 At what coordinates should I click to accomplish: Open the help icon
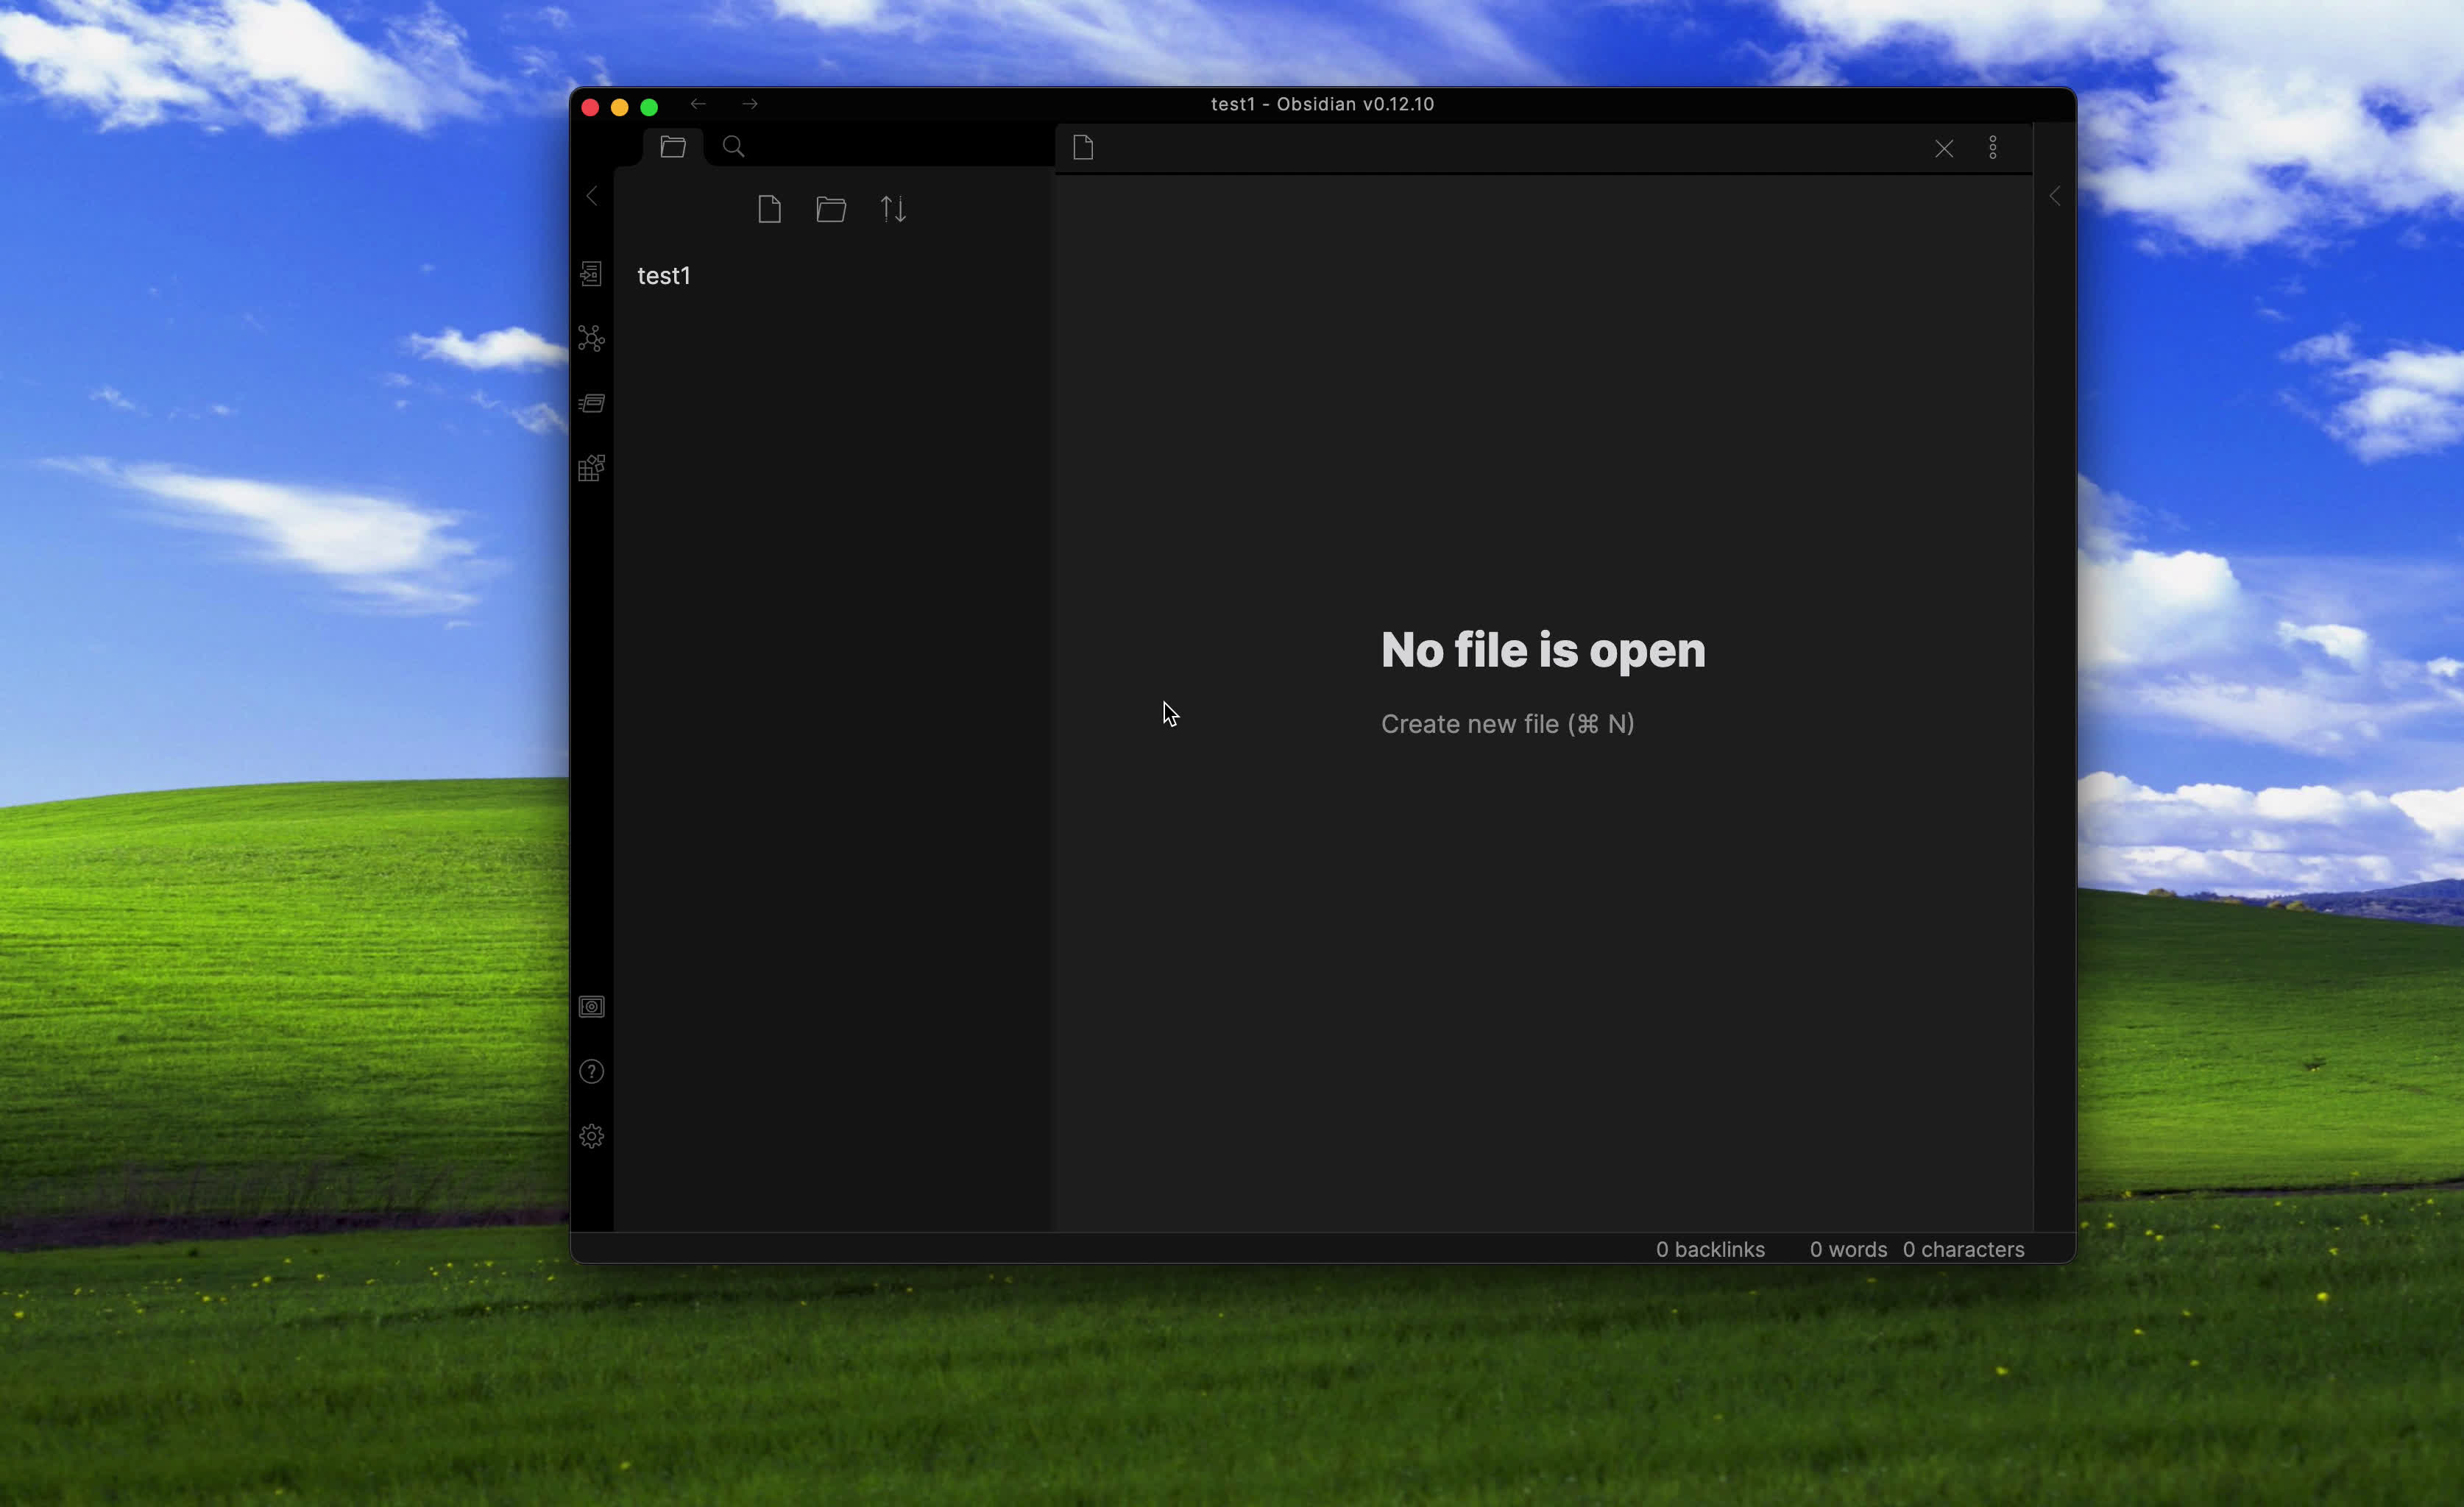point(591,1072)
